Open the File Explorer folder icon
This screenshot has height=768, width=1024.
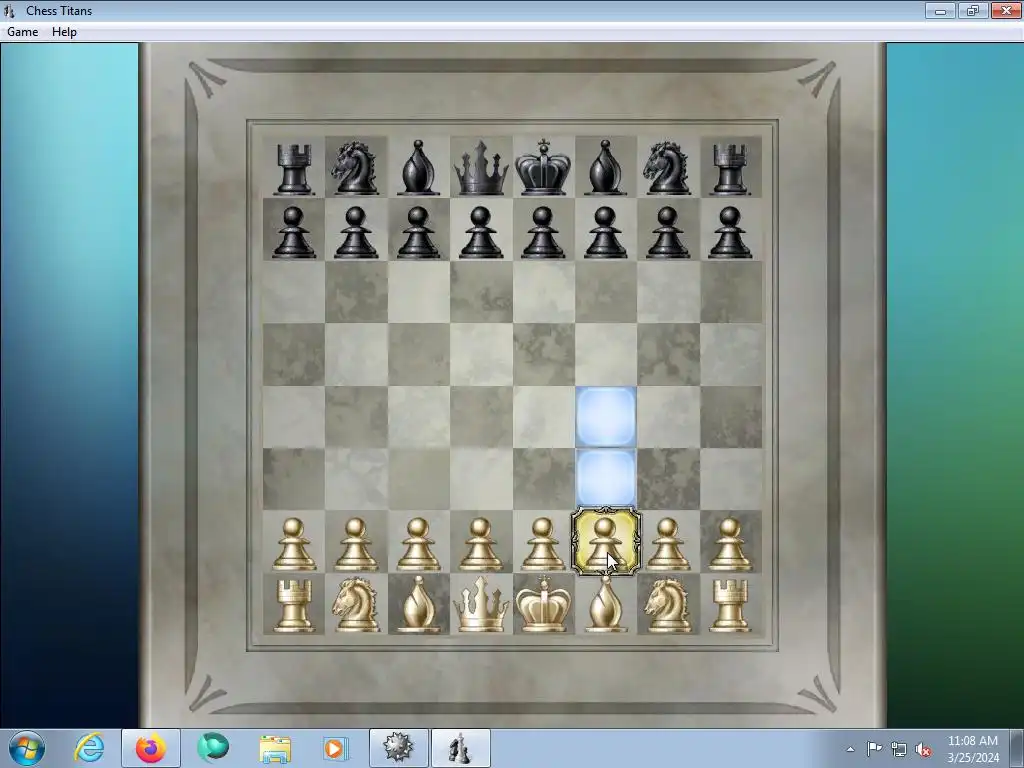pyautogui.click(x=275, y=748)
